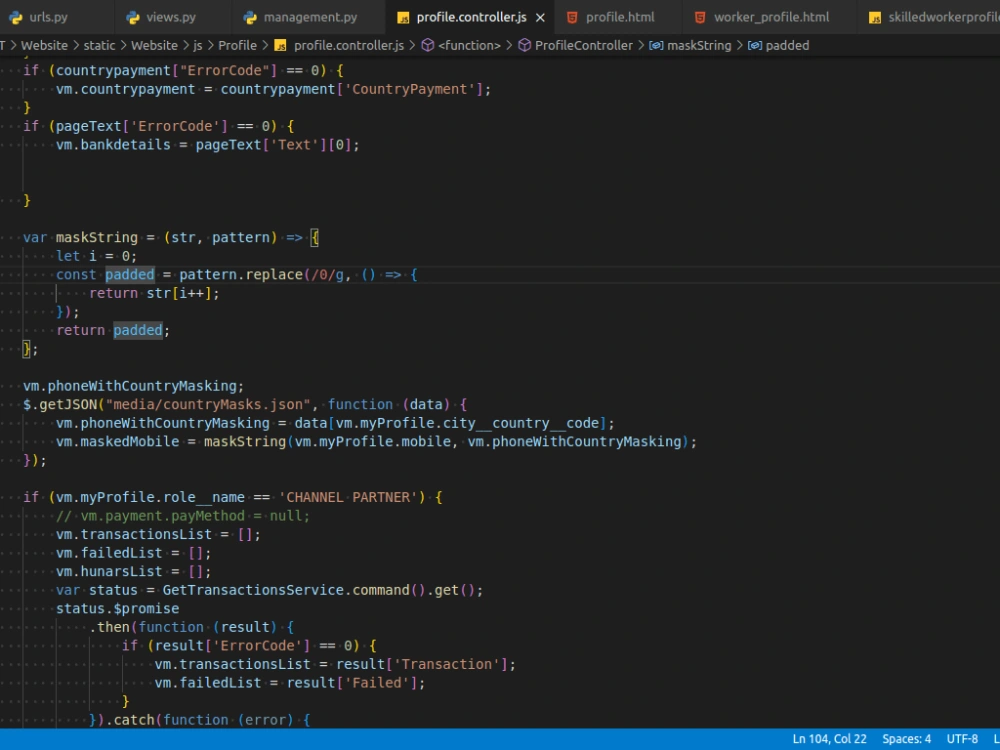Viewport: 1000px width, 750px height.
Task: Click commented 'vm.payment.payMethod = null' line
Action: [x=182, y=516]
